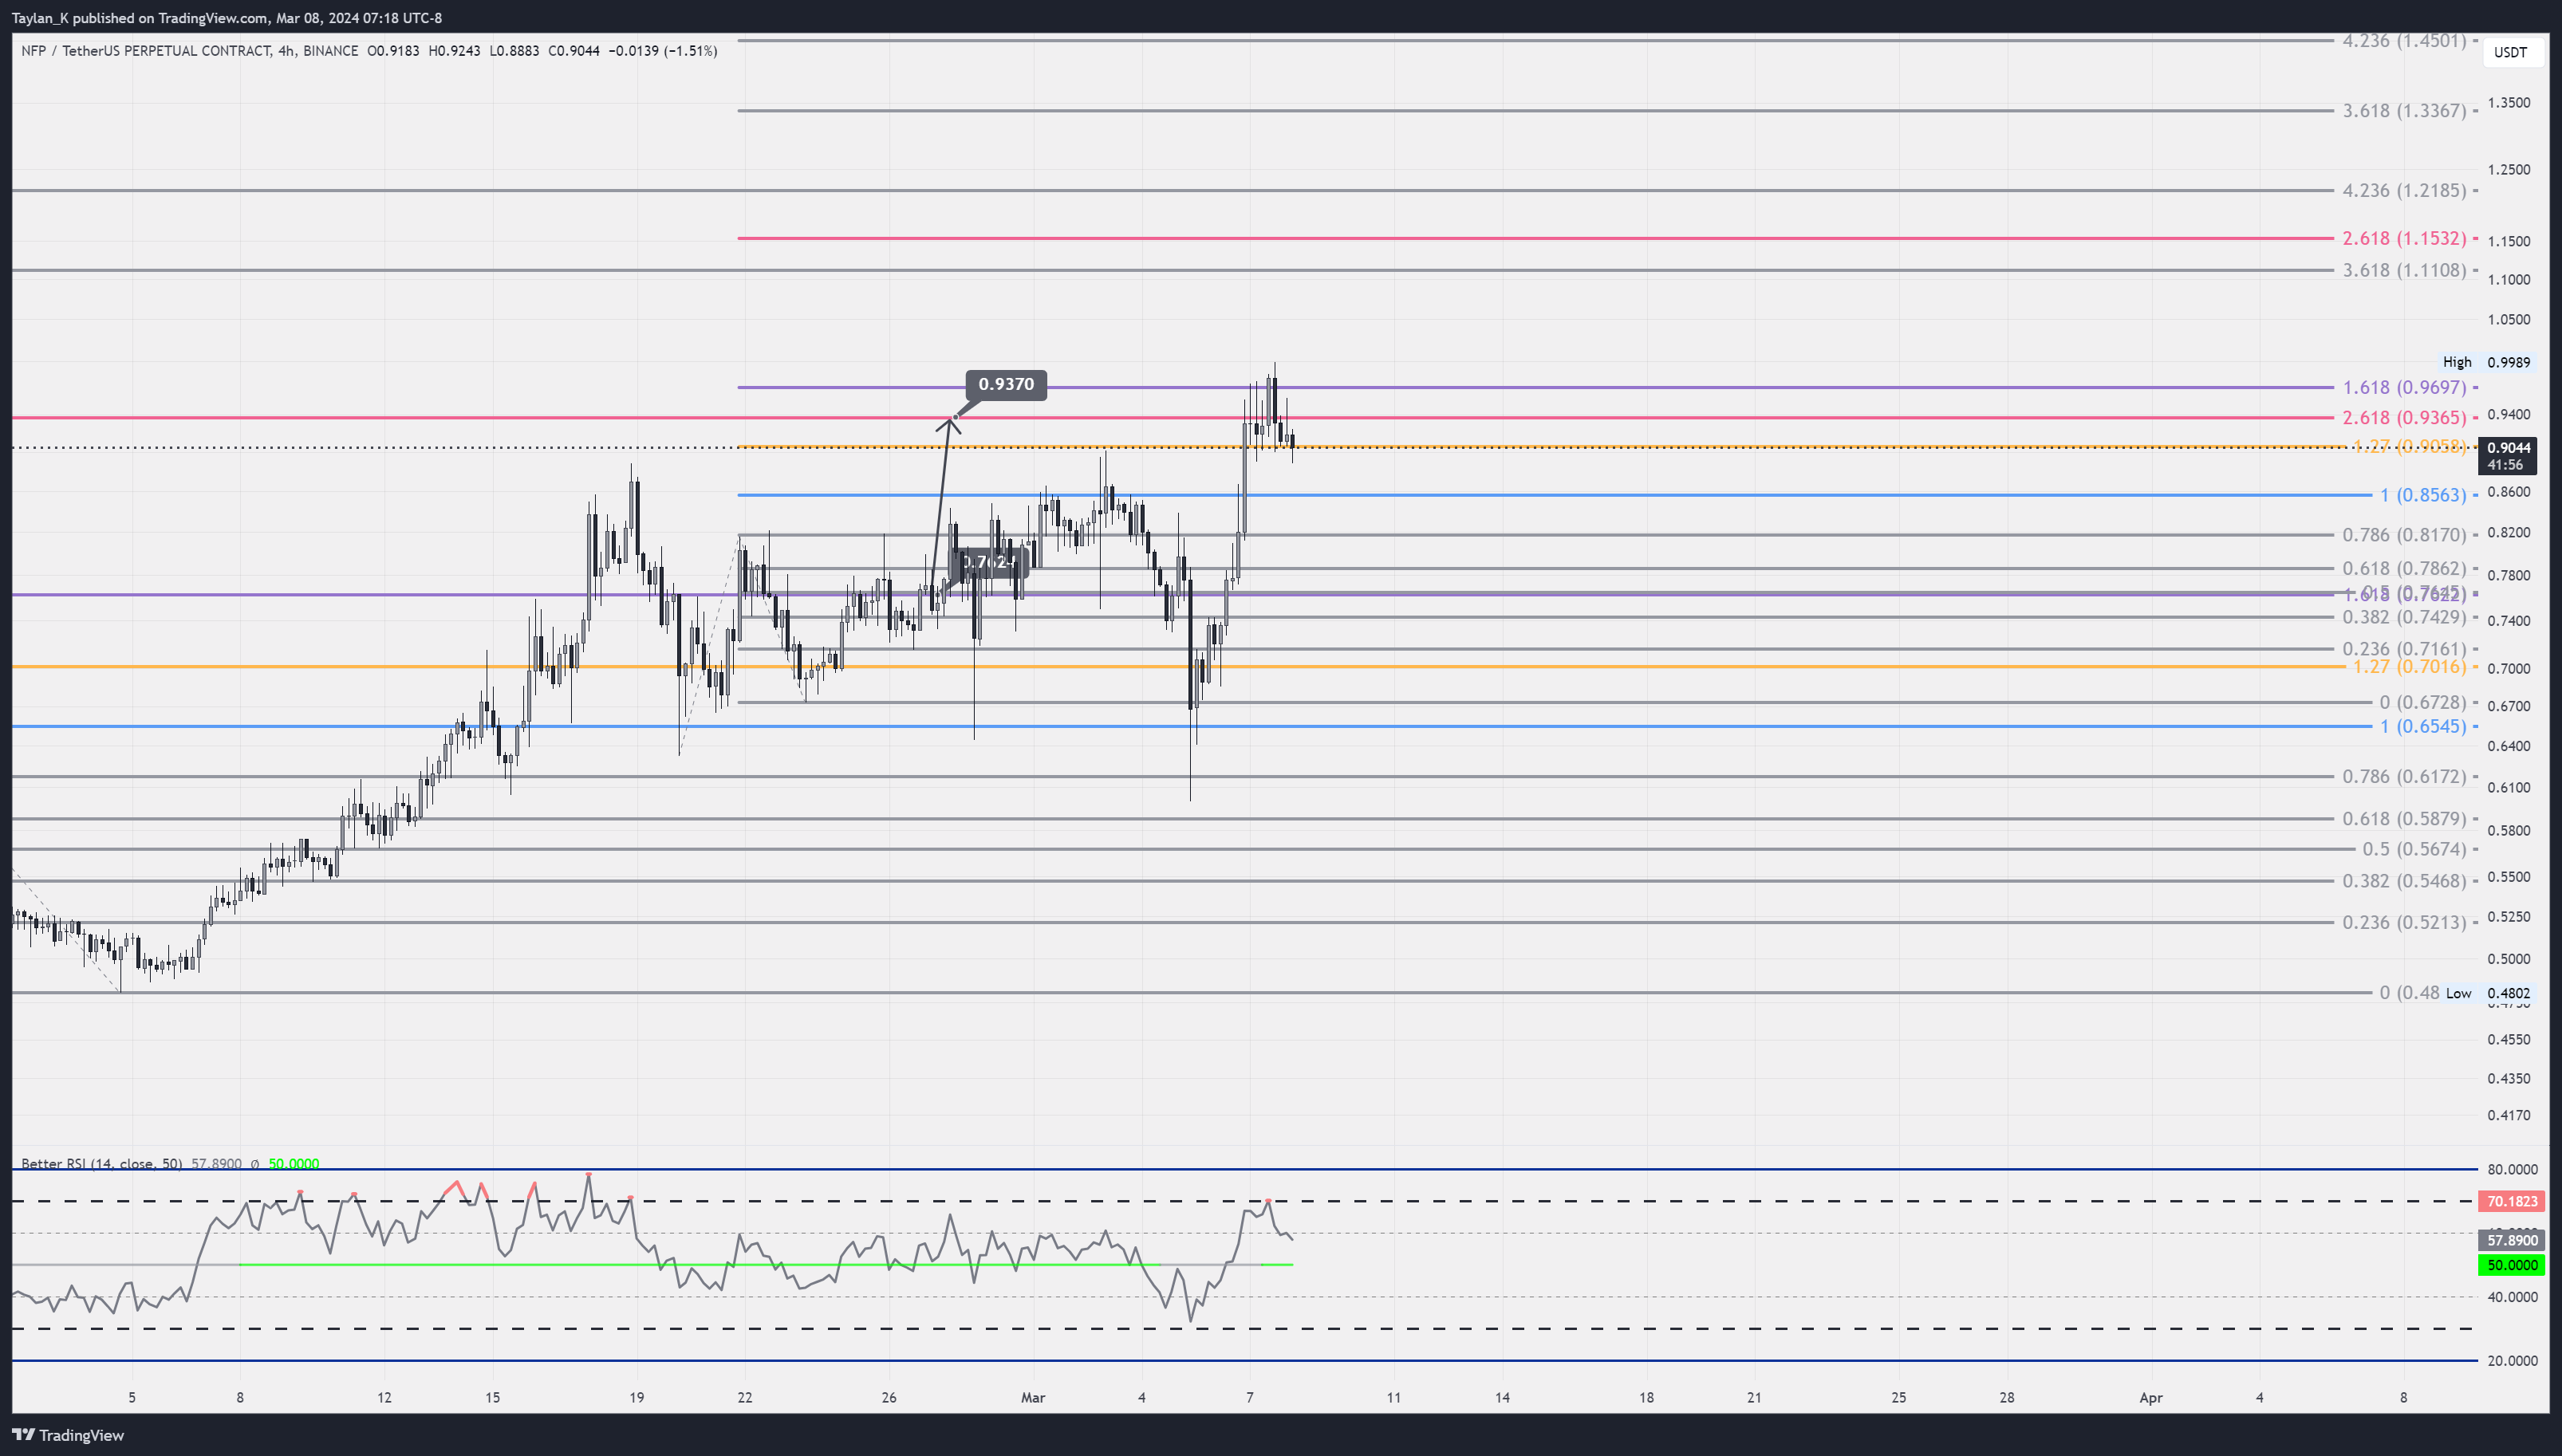Click the 20.0000 RSI axis label
Screen dimensions: 2562x1456
(2512, 1361)
